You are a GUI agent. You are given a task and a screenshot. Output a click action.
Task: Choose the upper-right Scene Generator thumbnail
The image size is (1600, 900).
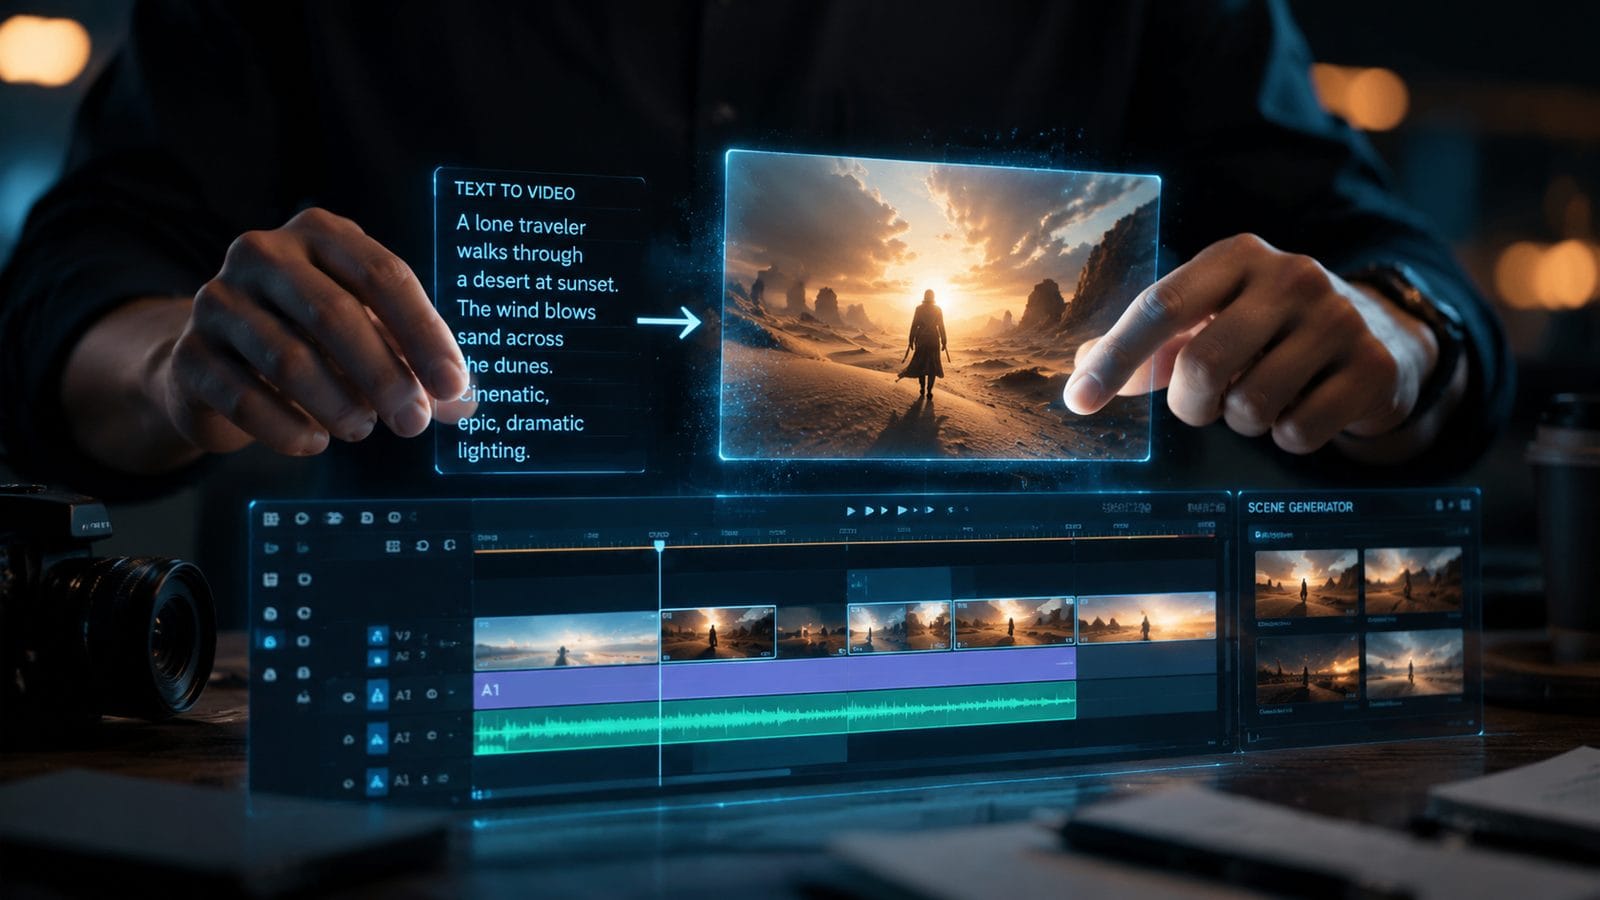[1413, 582]
